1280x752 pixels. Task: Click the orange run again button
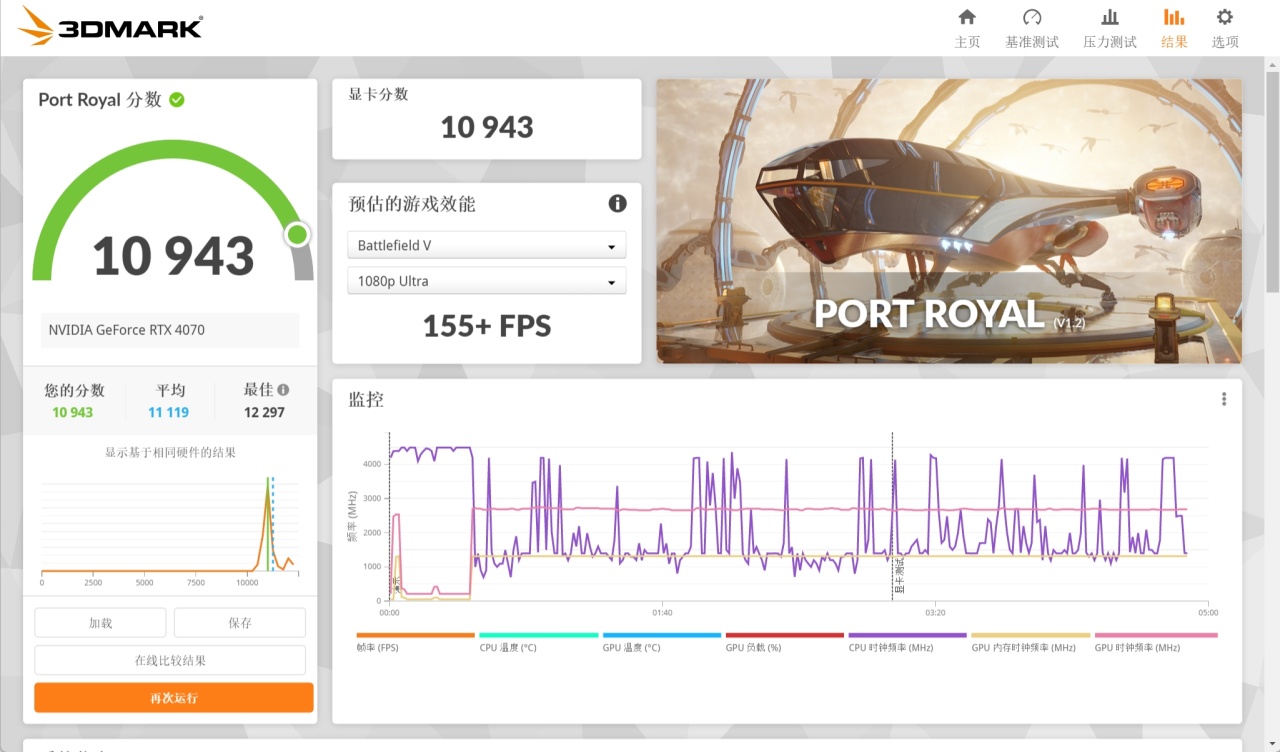pyautogui.click(x=174, y=698)
